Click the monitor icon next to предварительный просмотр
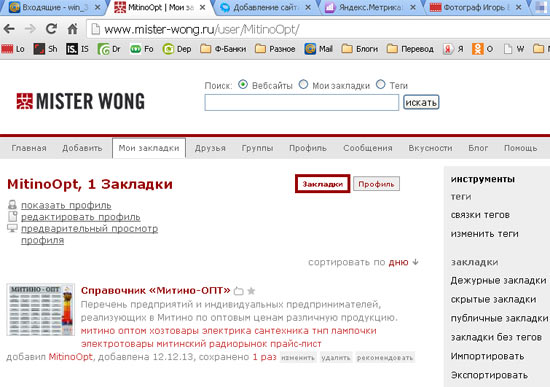The height and width of the screenshot is (387, 550). (x=12, y=228)
